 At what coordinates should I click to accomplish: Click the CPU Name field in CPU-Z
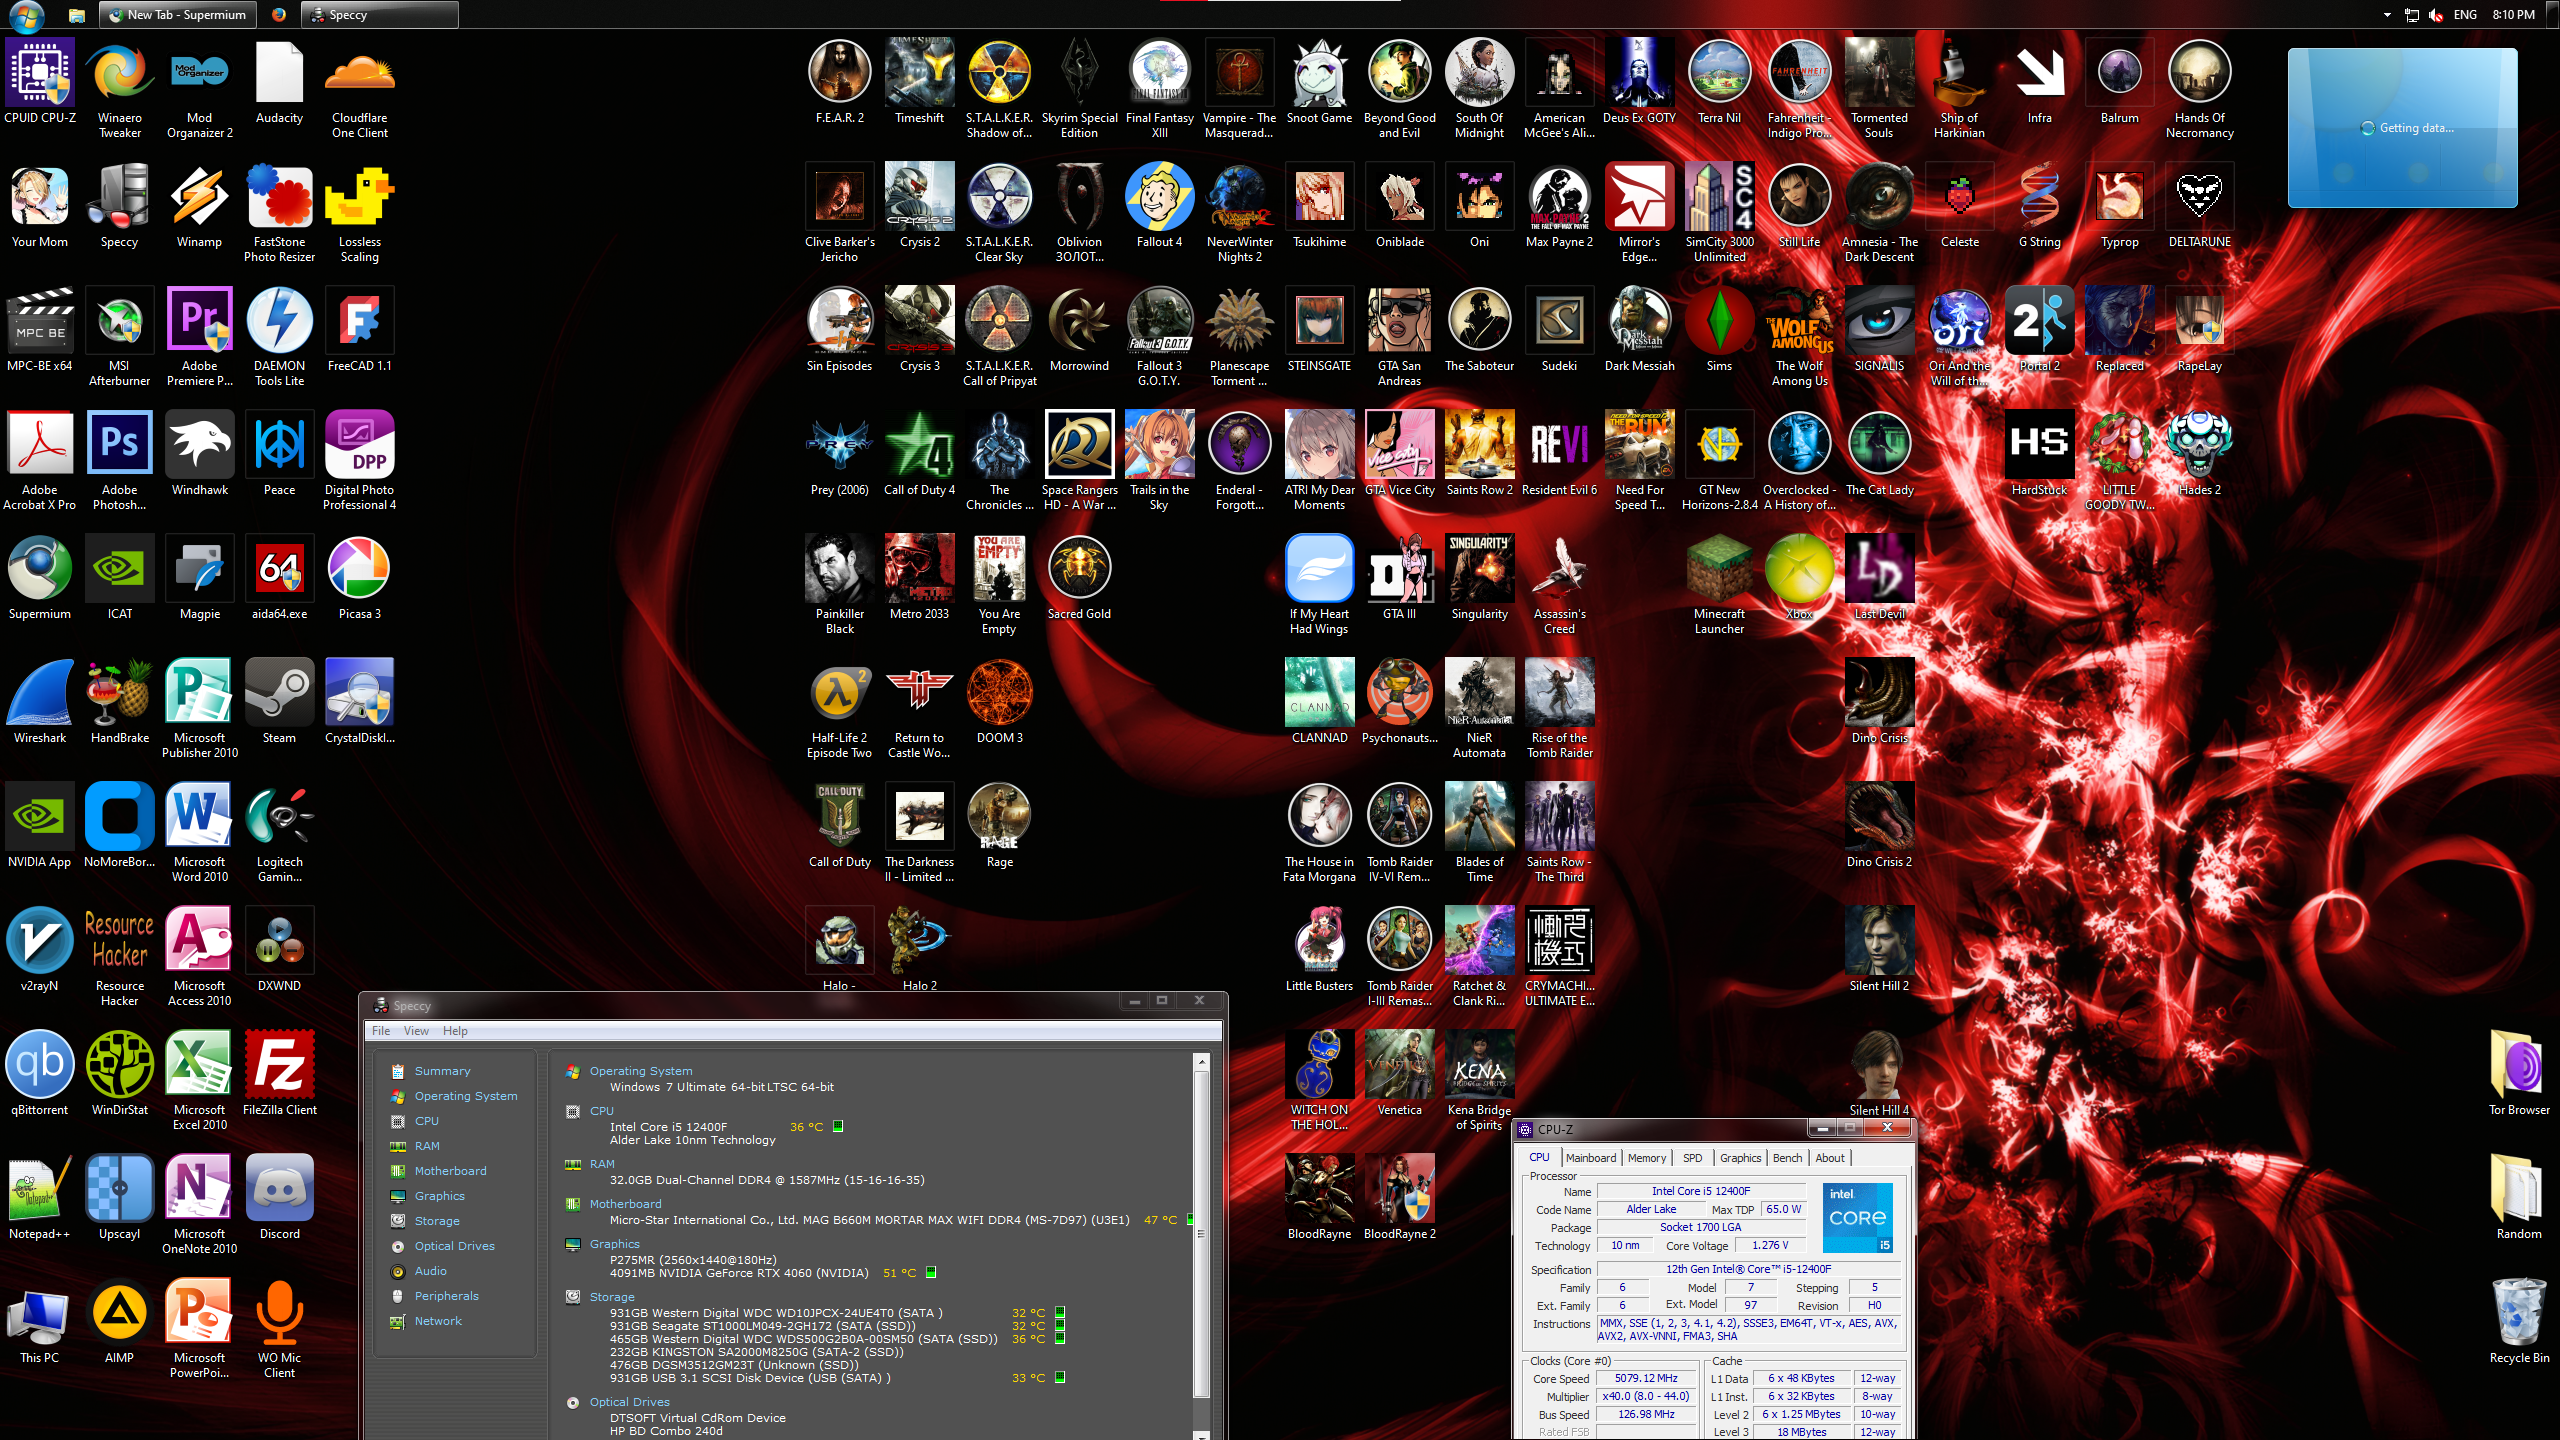1701,1191
